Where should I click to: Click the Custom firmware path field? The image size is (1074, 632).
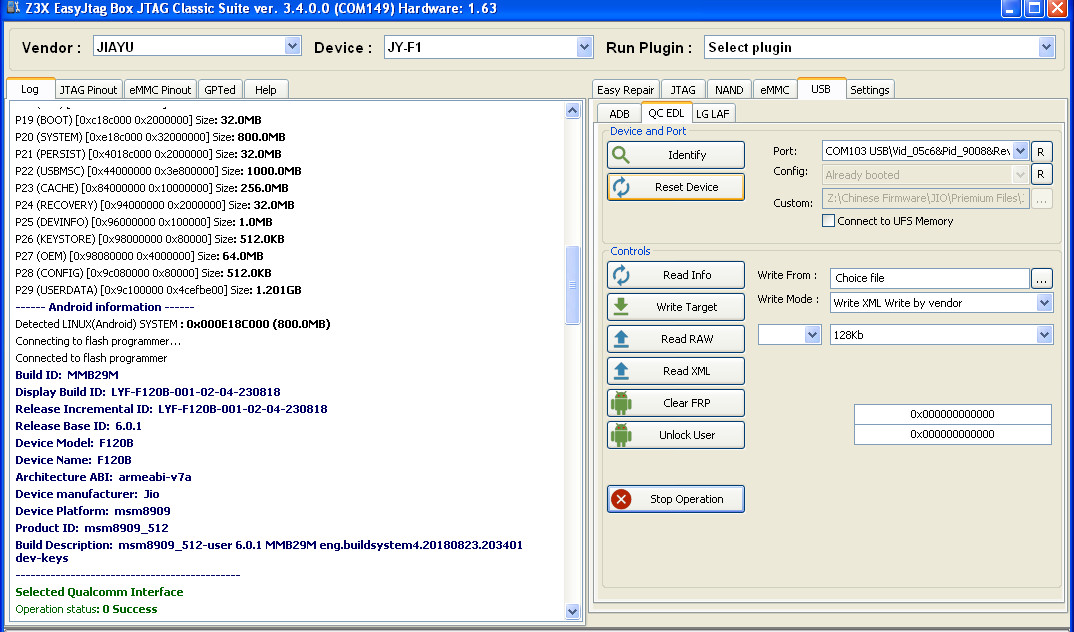(925, 199)
